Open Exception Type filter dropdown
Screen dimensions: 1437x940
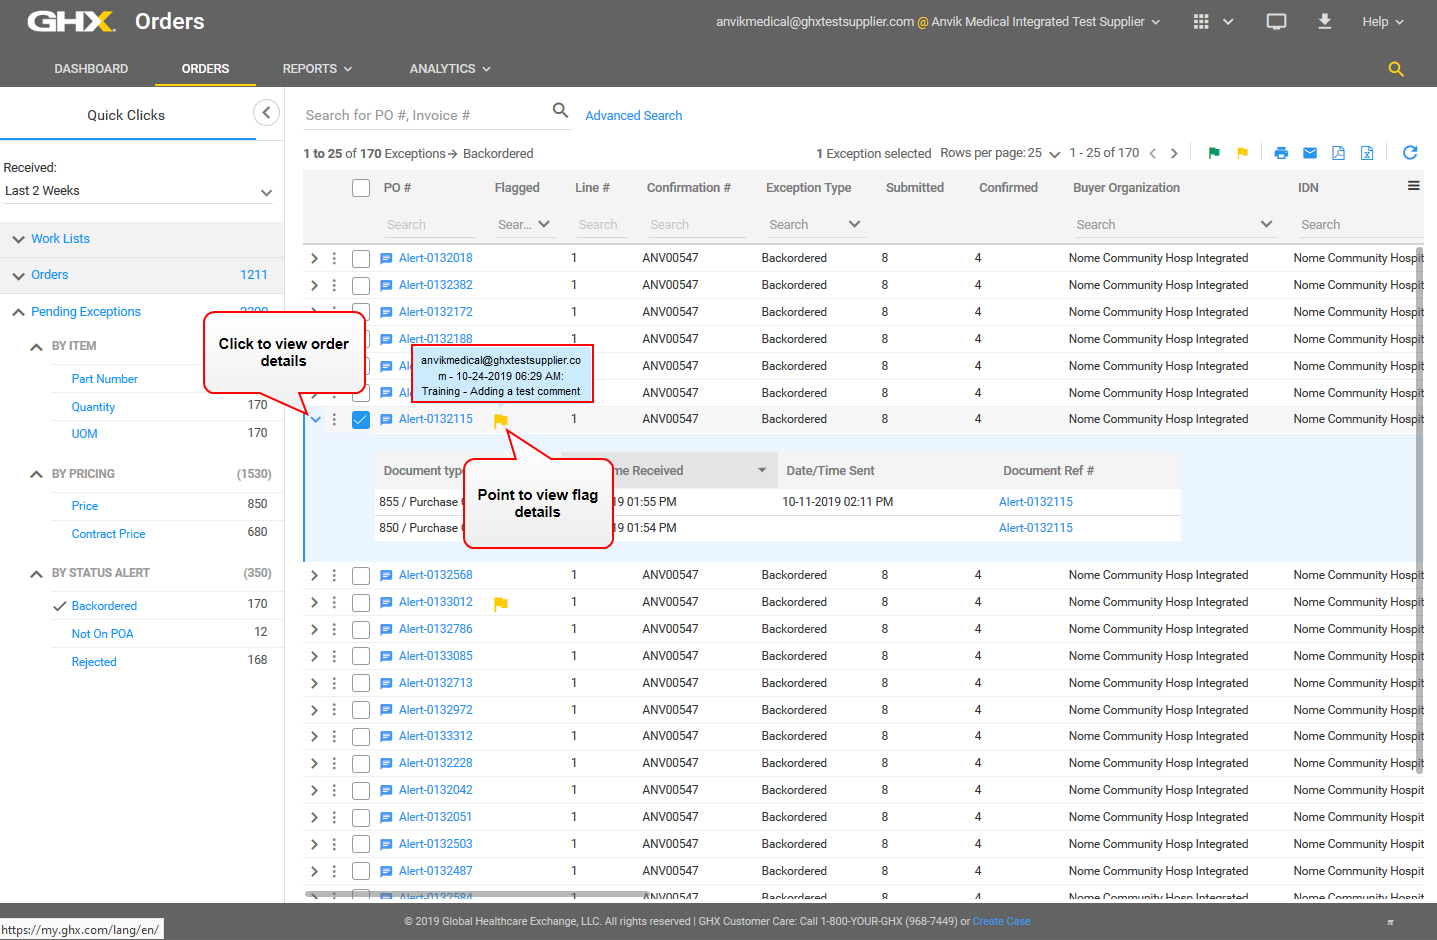coord(854,224)
